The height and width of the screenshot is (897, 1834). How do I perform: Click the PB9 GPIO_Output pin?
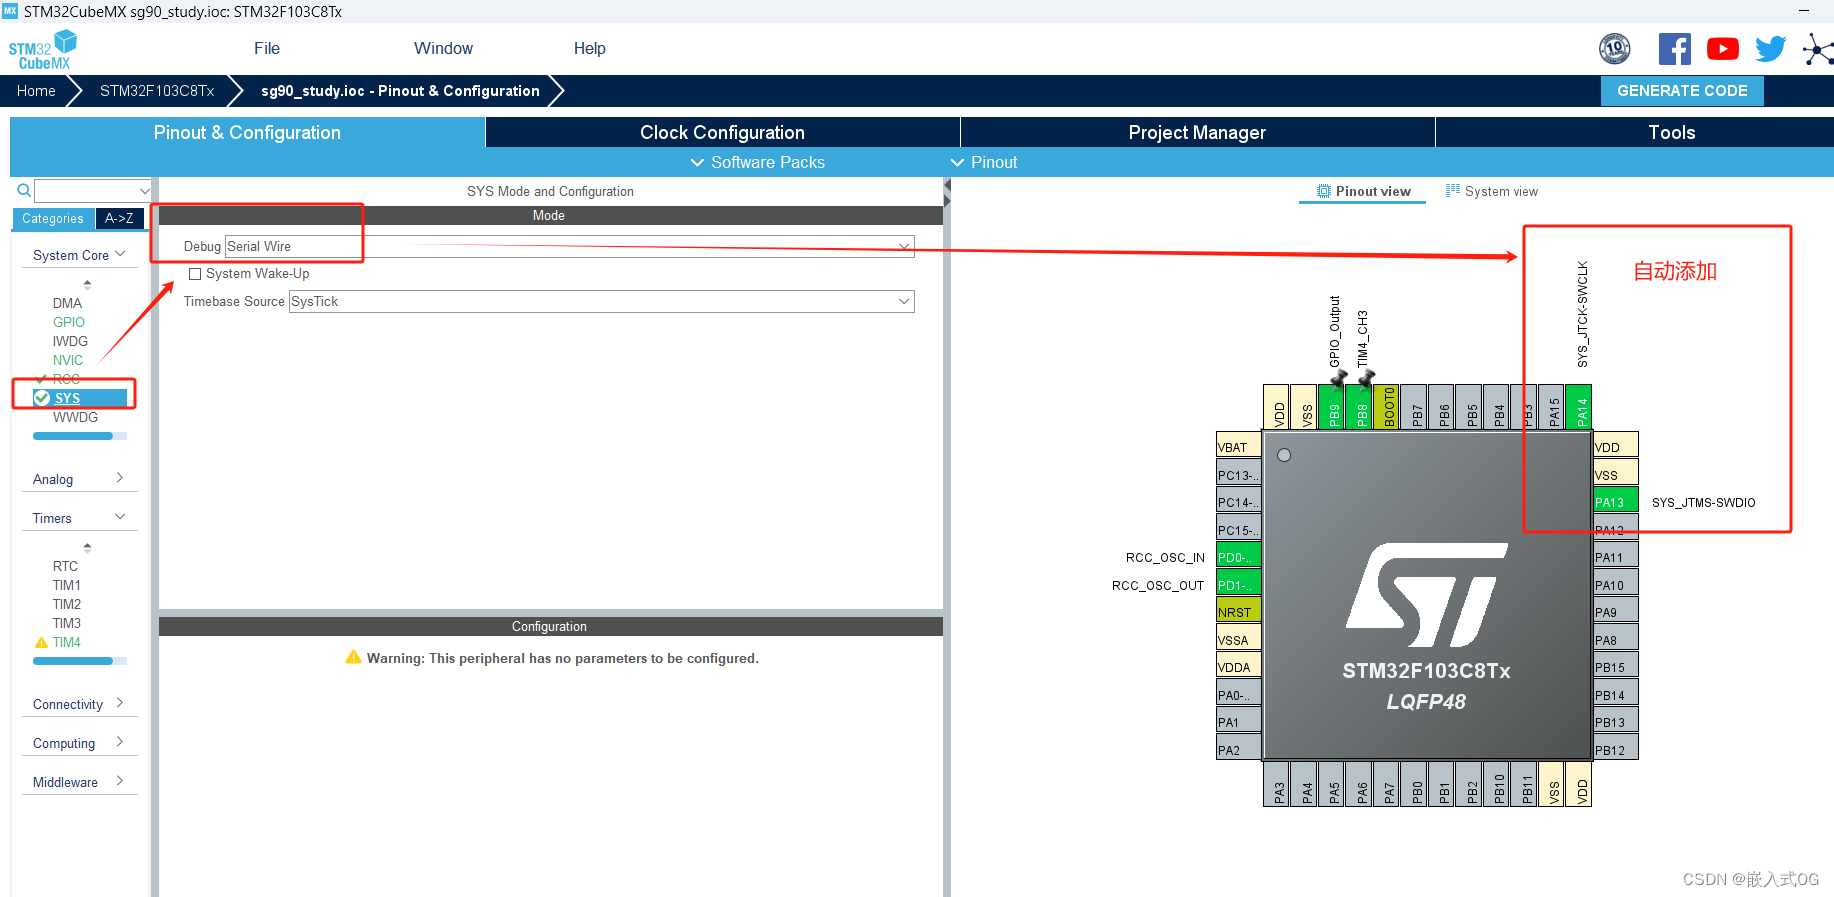click(x=1332, y=407)
